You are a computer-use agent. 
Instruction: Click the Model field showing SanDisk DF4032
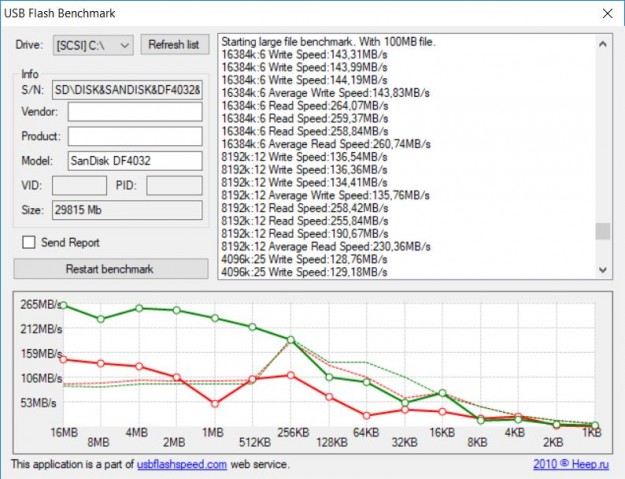135,161
